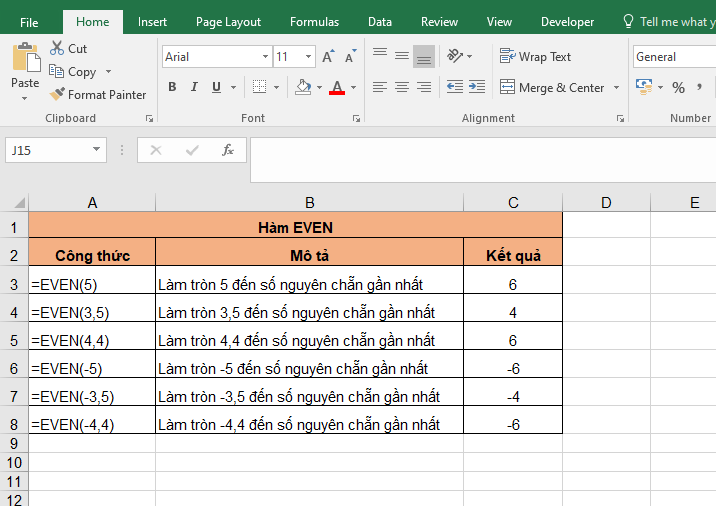Align text to bottom

click(424, 56)
